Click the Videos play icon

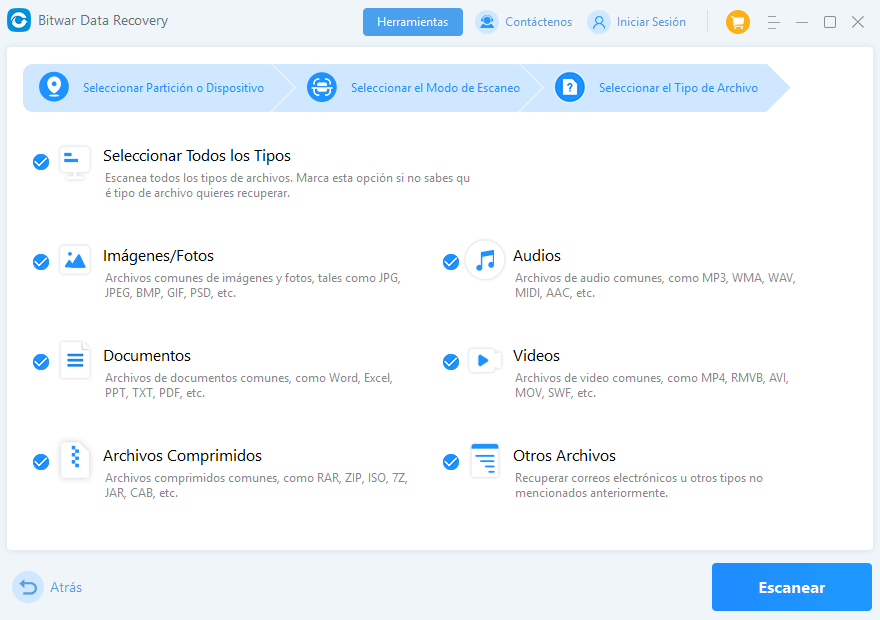click(x=484, y=360)
